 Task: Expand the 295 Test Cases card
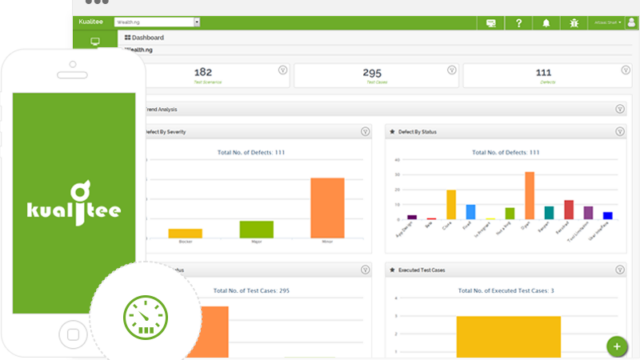click(x=451, y=70)
